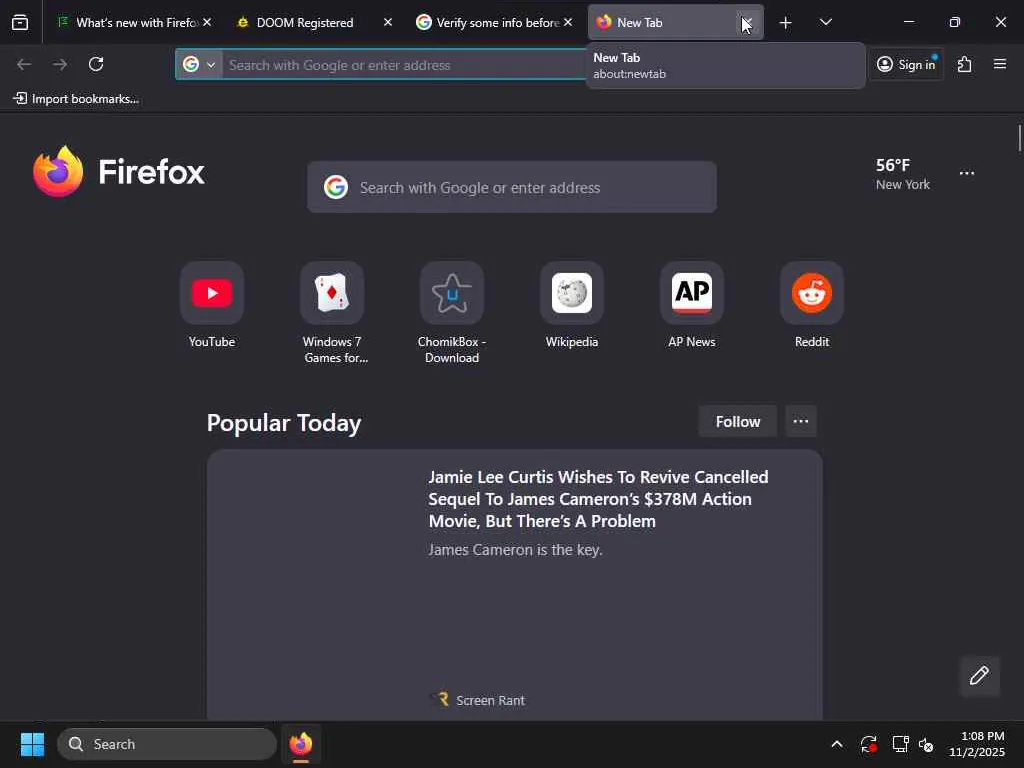Click the Screen Rant source label

coord(490,700)
